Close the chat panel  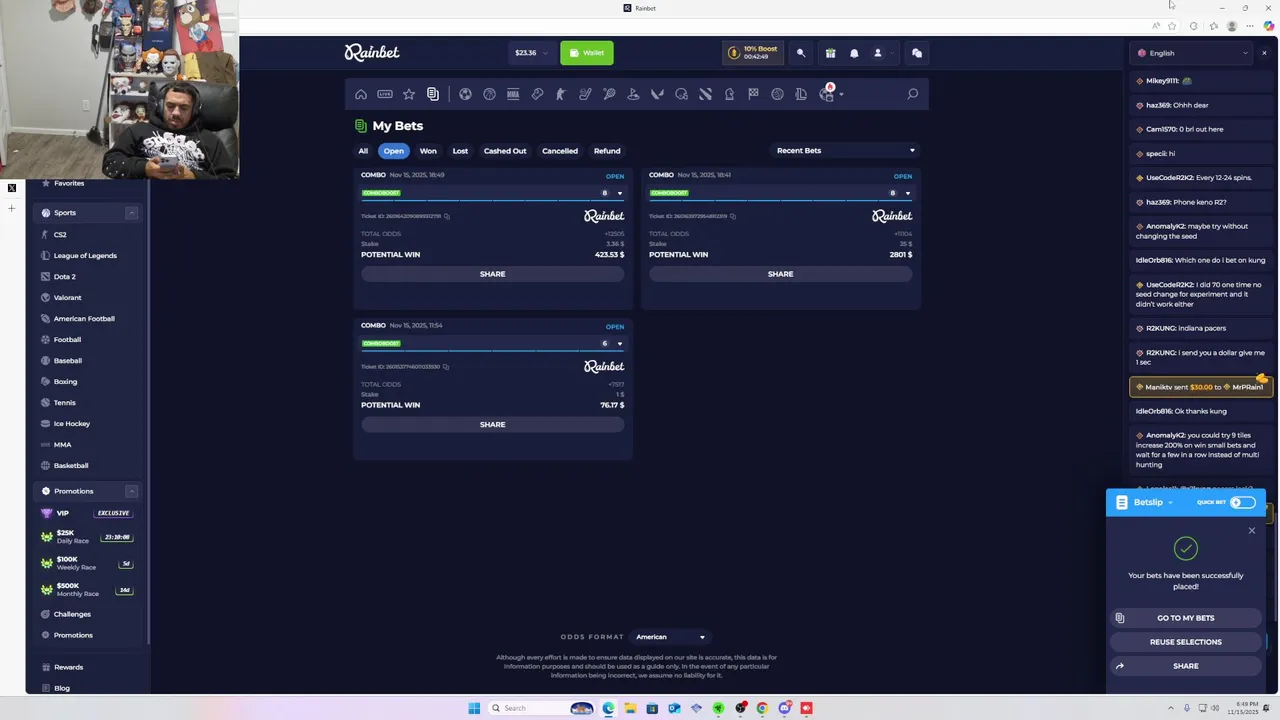[1264, 53]
